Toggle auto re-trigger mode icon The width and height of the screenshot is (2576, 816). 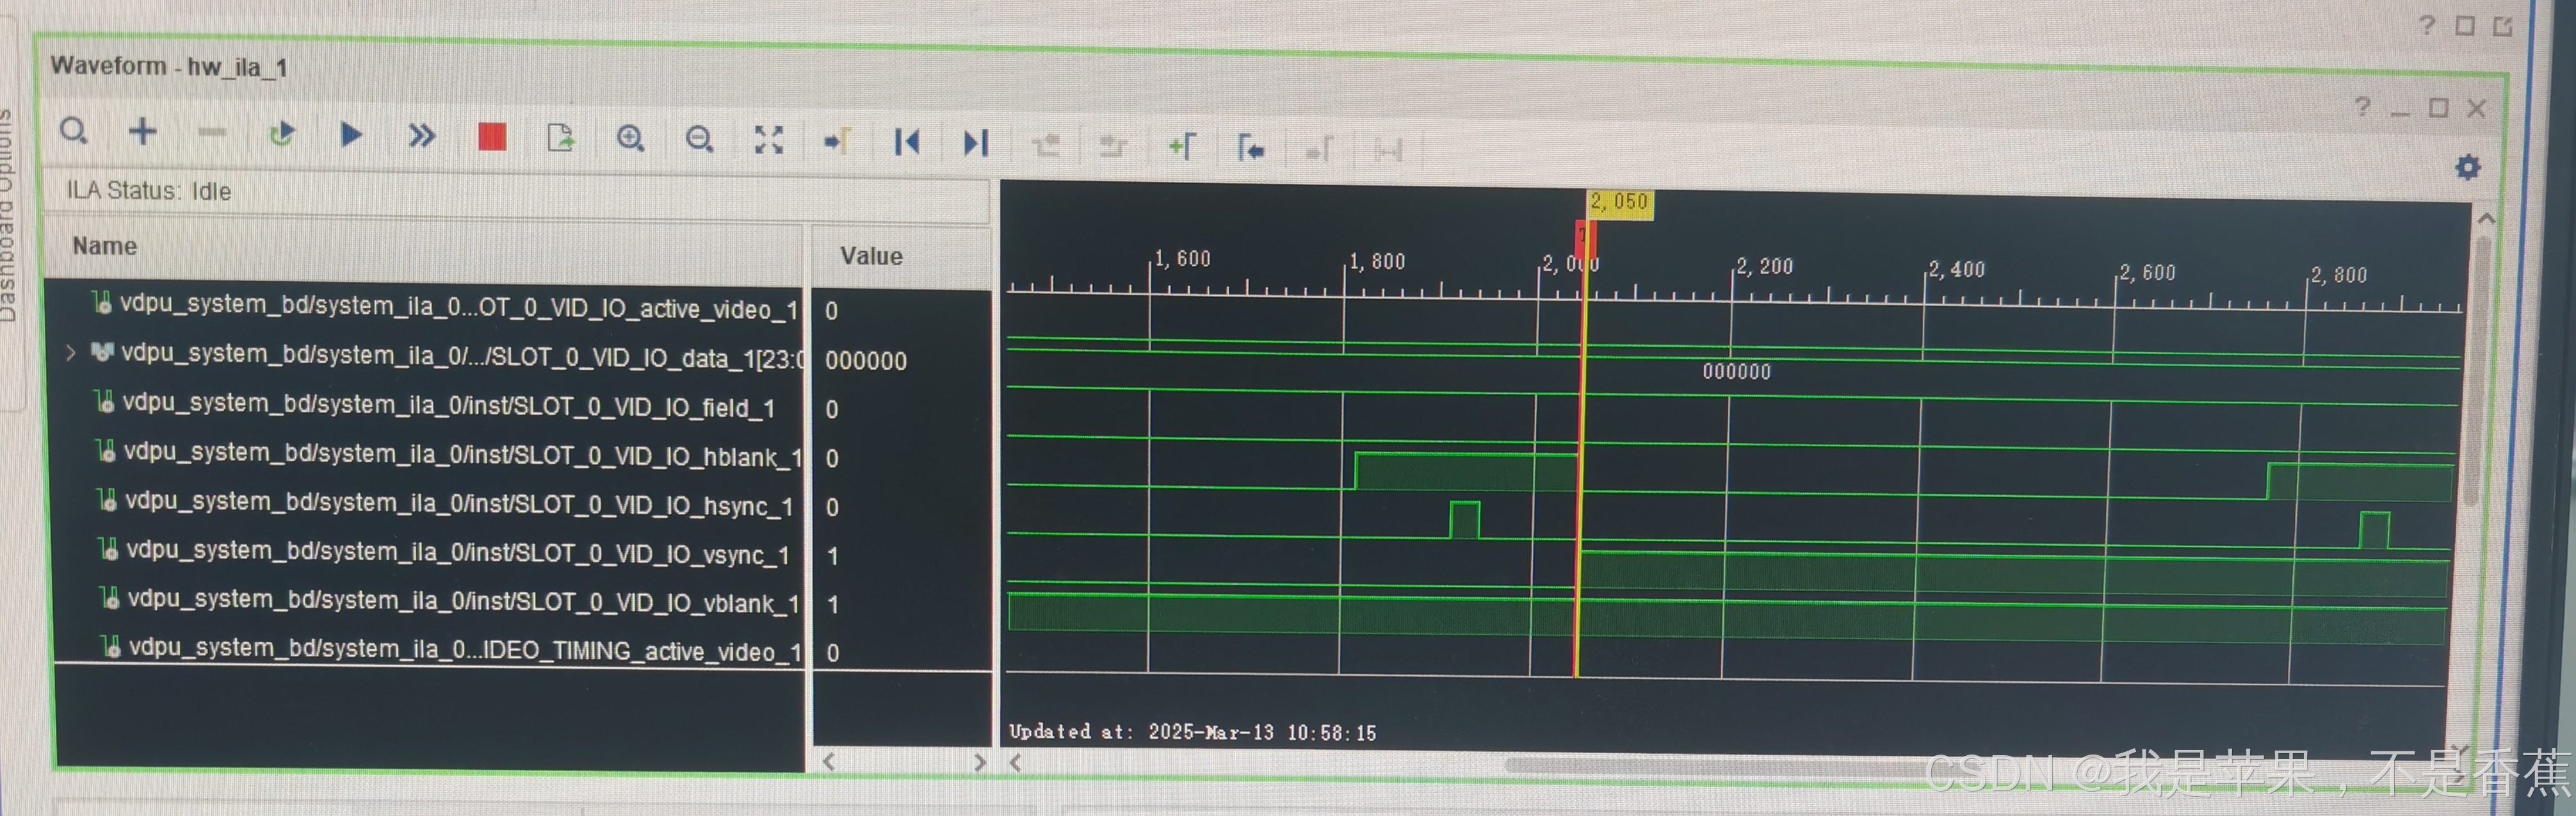pos(282,133)
